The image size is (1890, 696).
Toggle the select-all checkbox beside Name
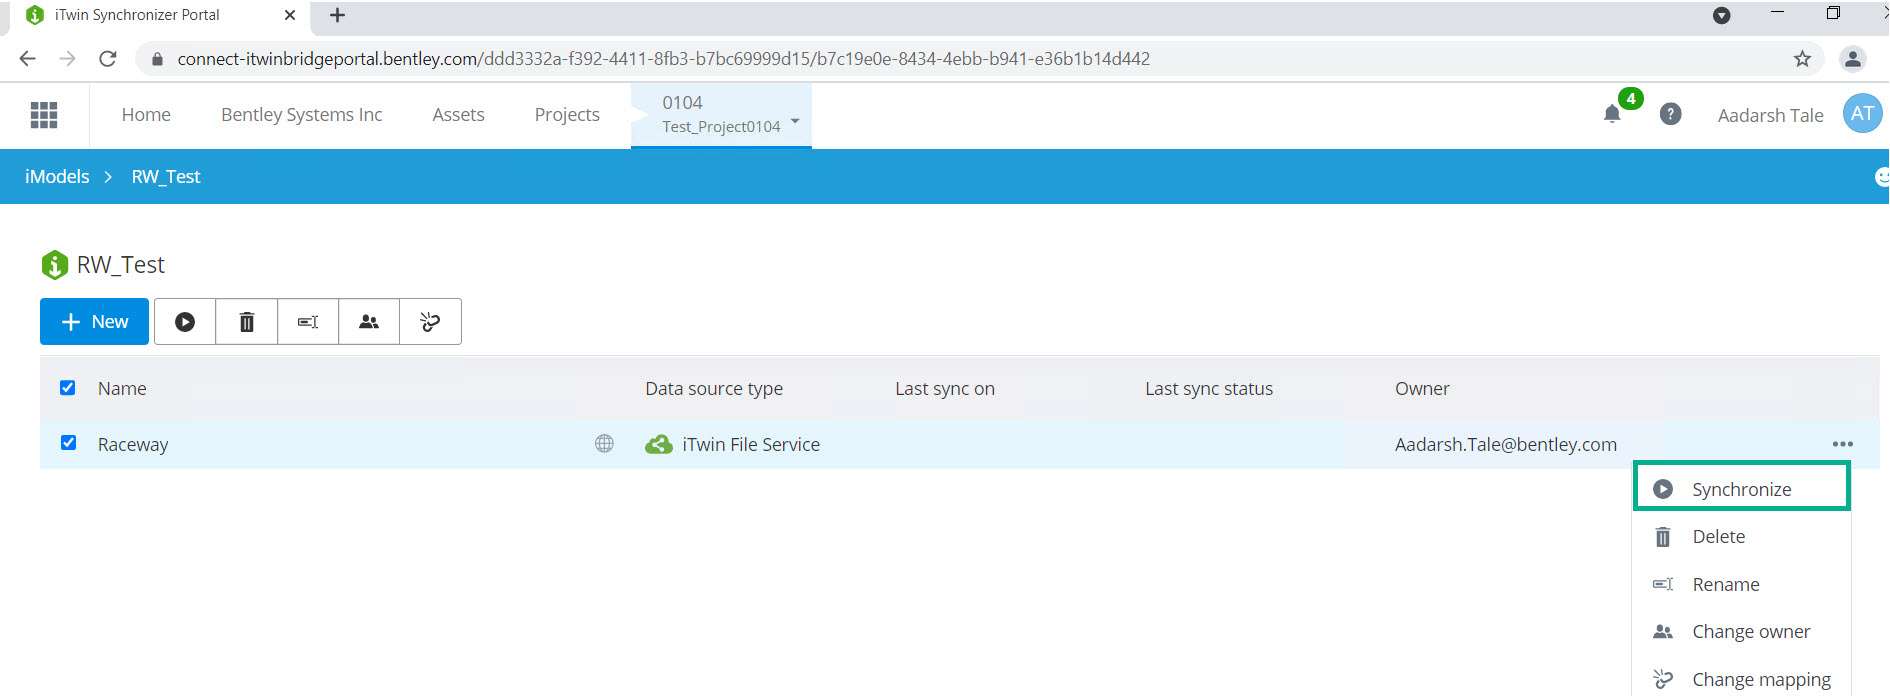click(68, 388)
